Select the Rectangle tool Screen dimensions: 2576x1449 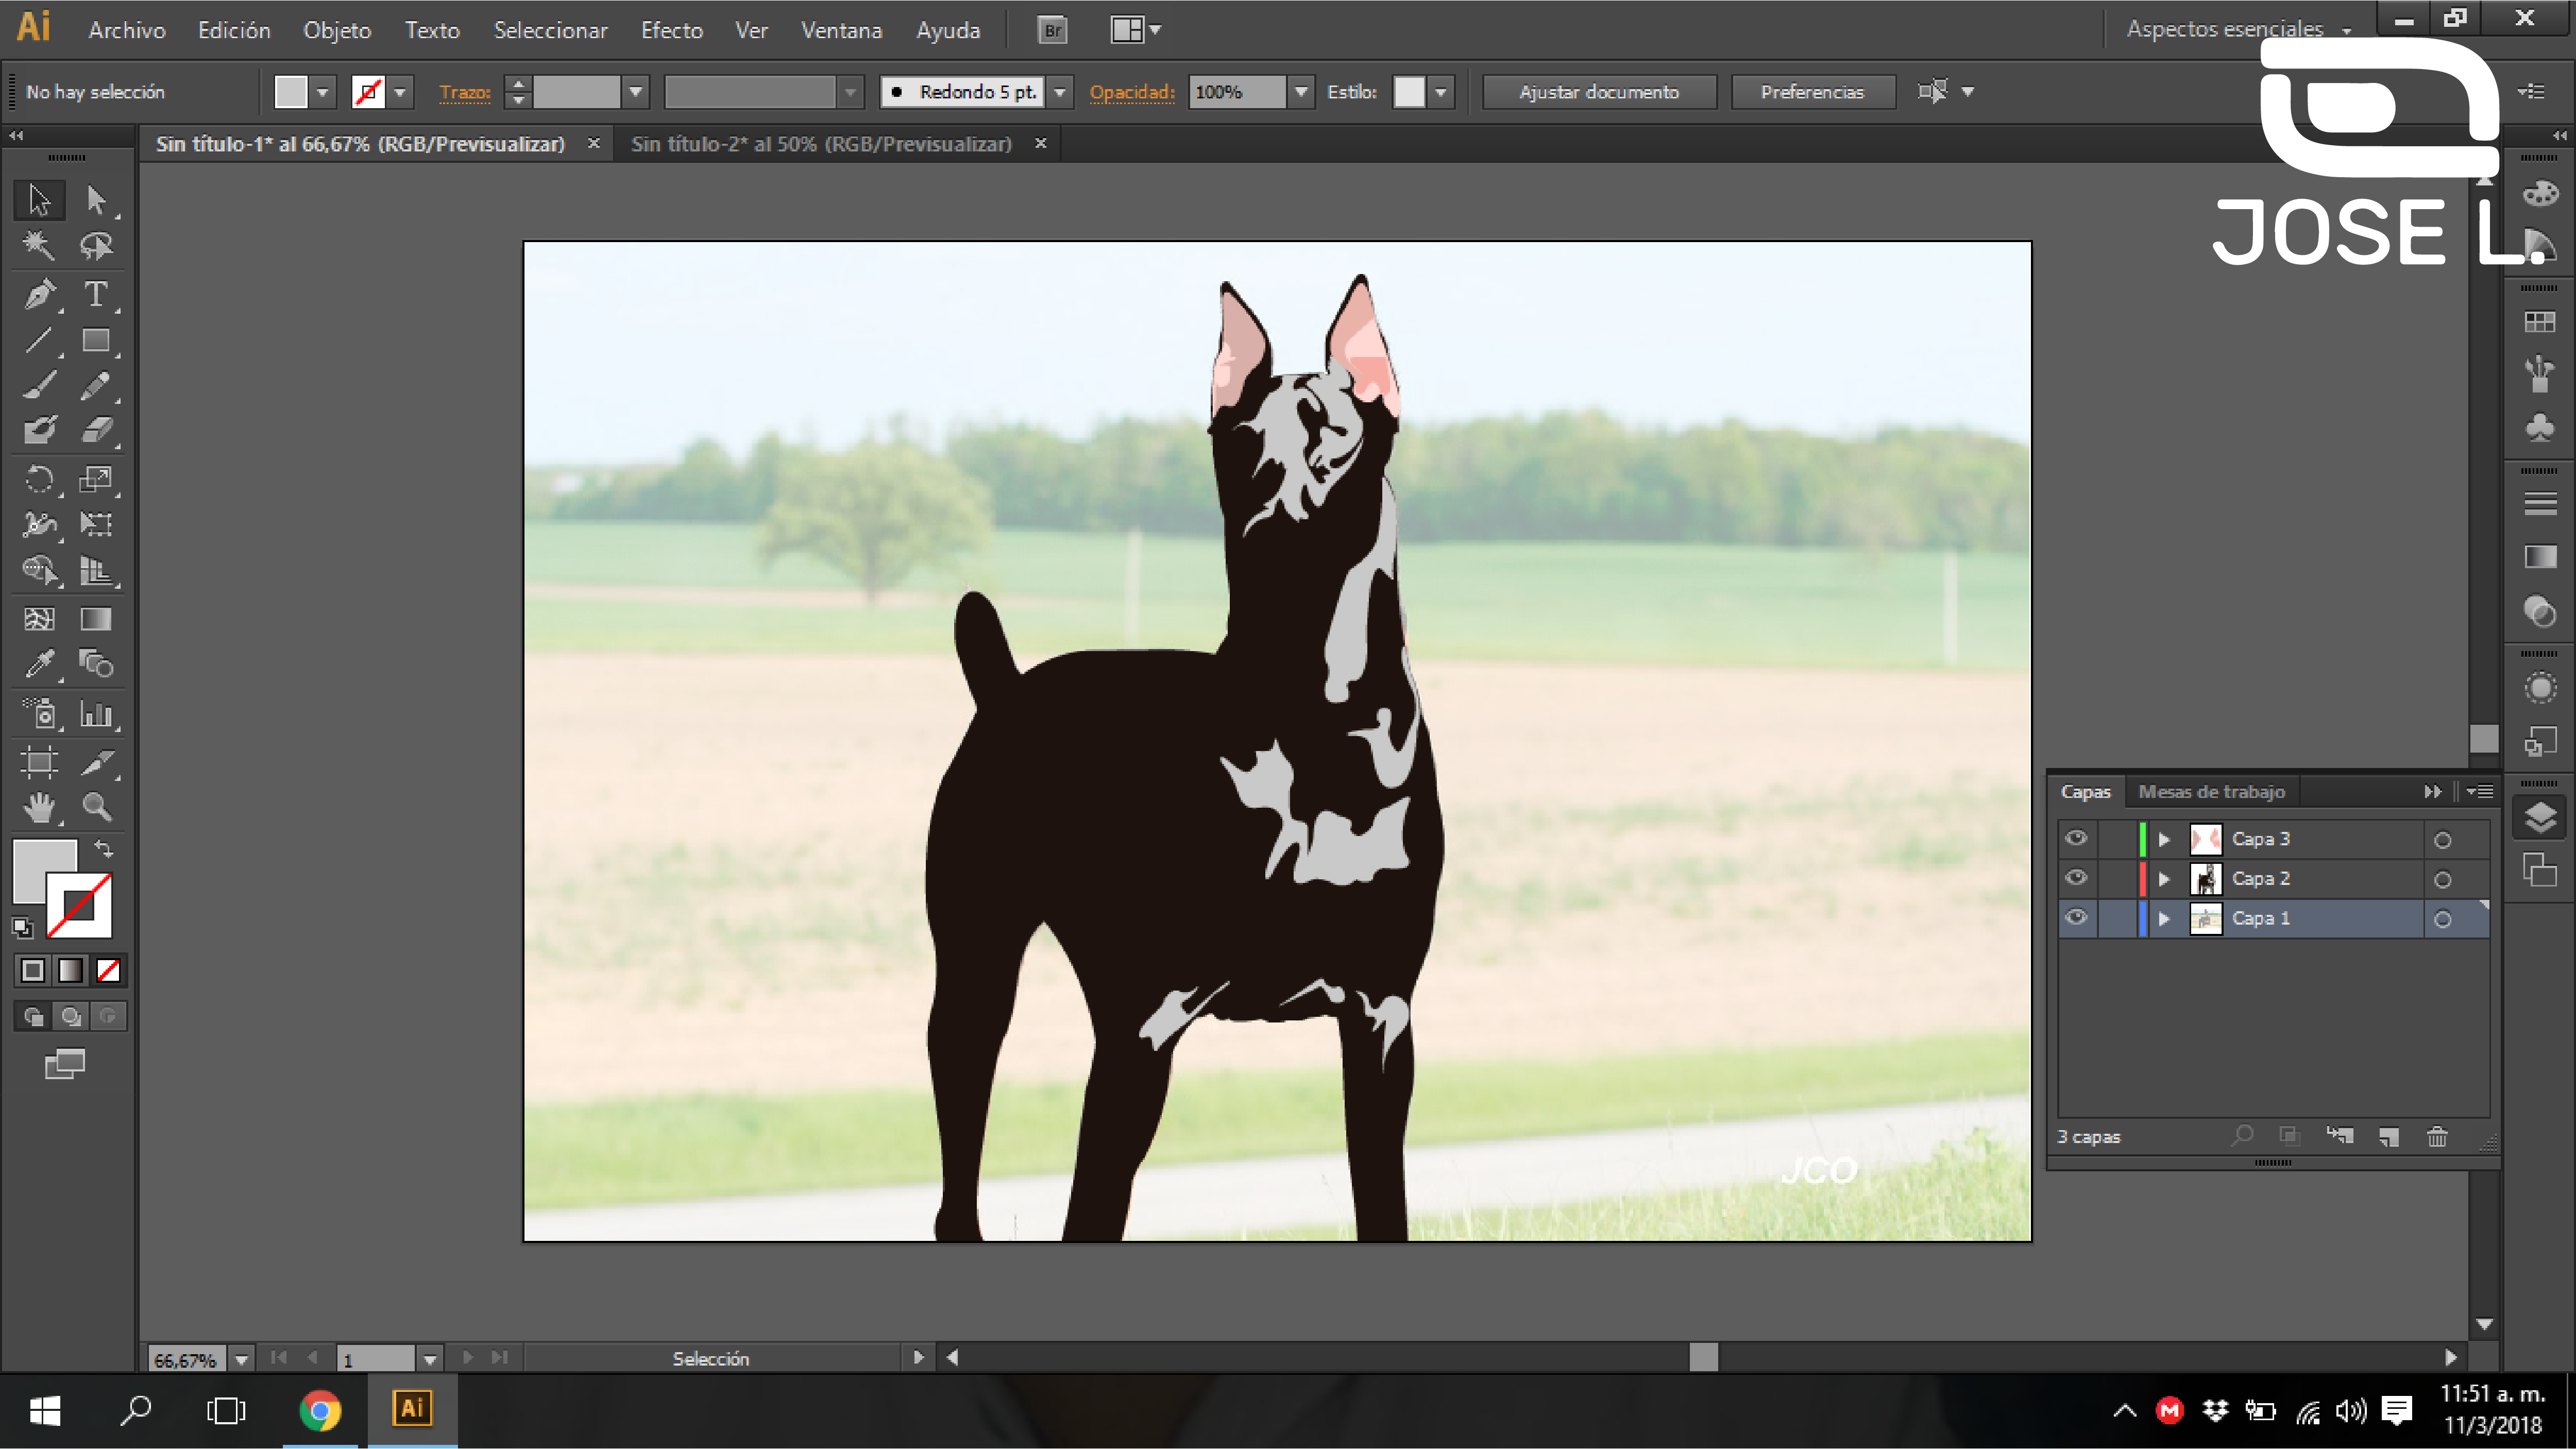96,340
